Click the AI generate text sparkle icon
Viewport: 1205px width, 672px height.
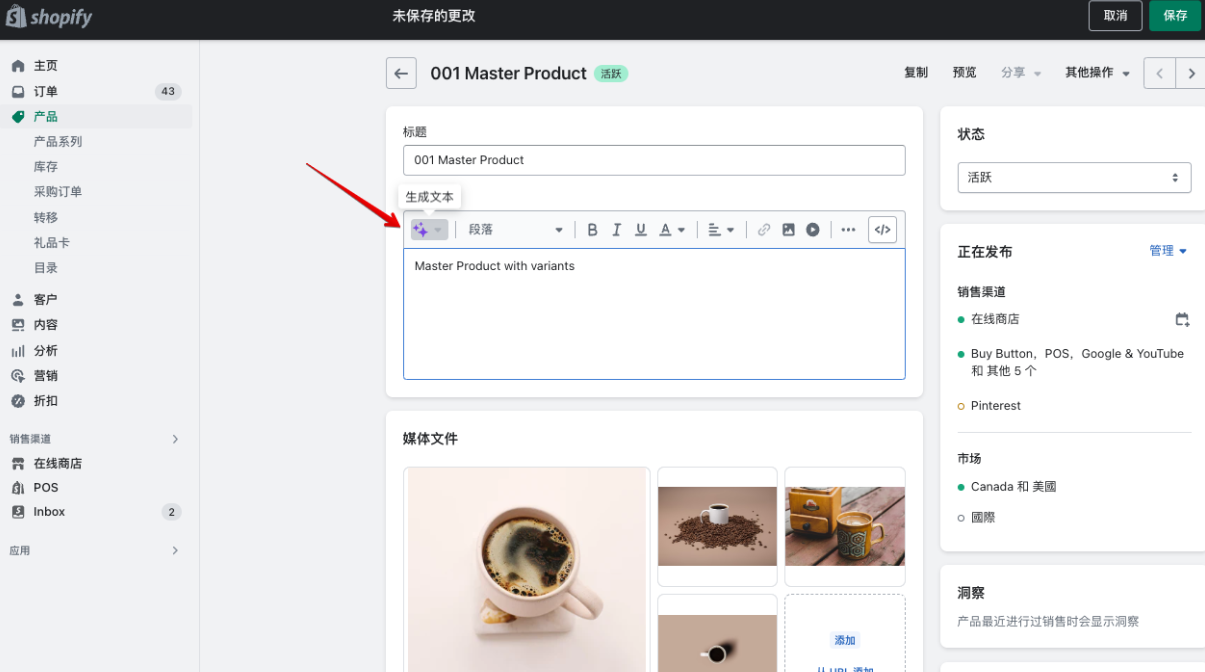pyautogui.click(x=422, y=230)
